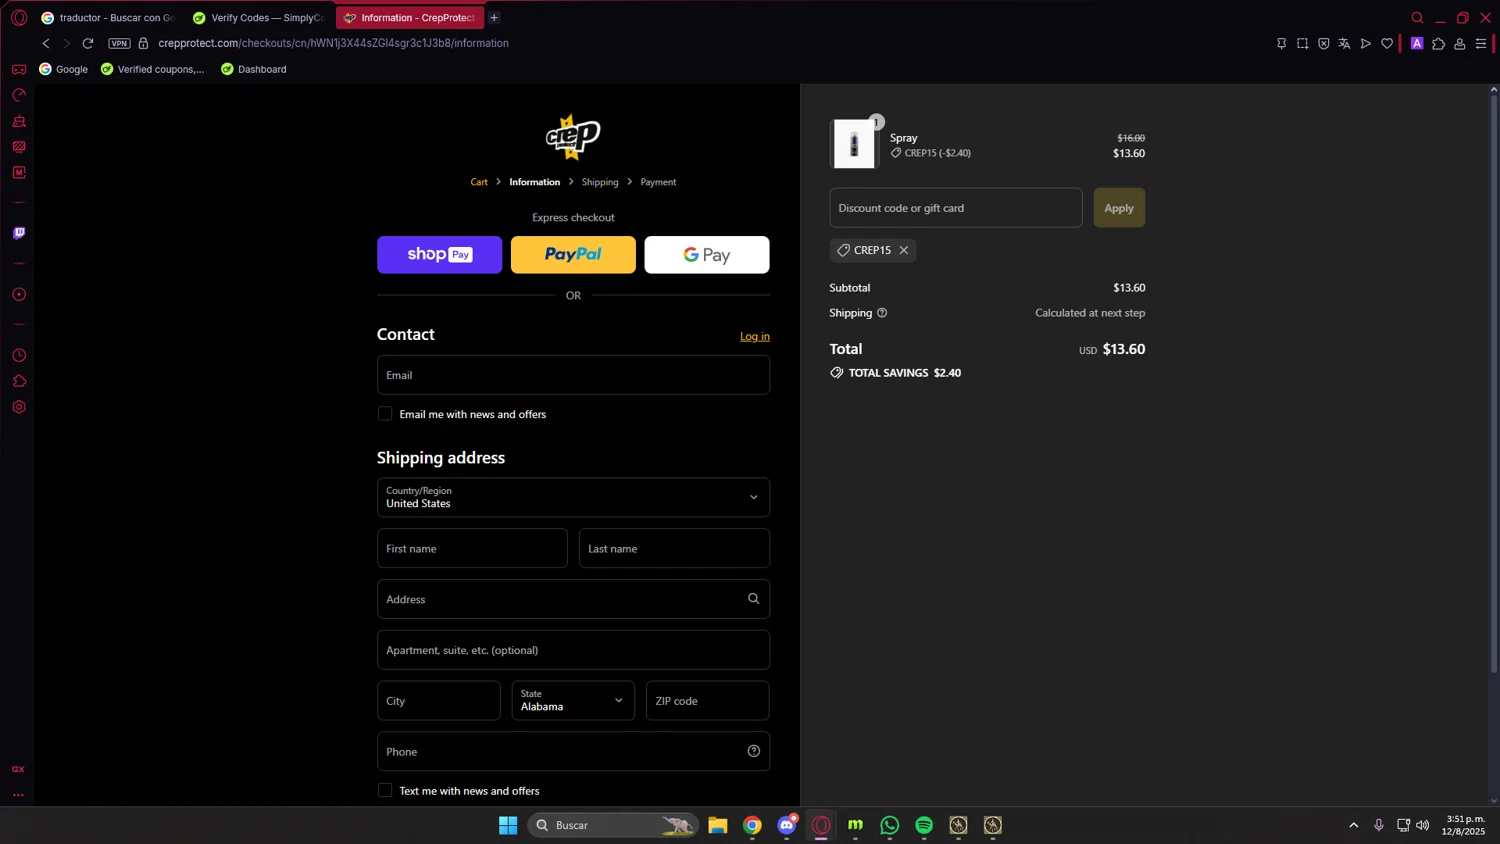Focus the Email input field
Viewport: 1500px width, 844px height.
click(573, 375)
